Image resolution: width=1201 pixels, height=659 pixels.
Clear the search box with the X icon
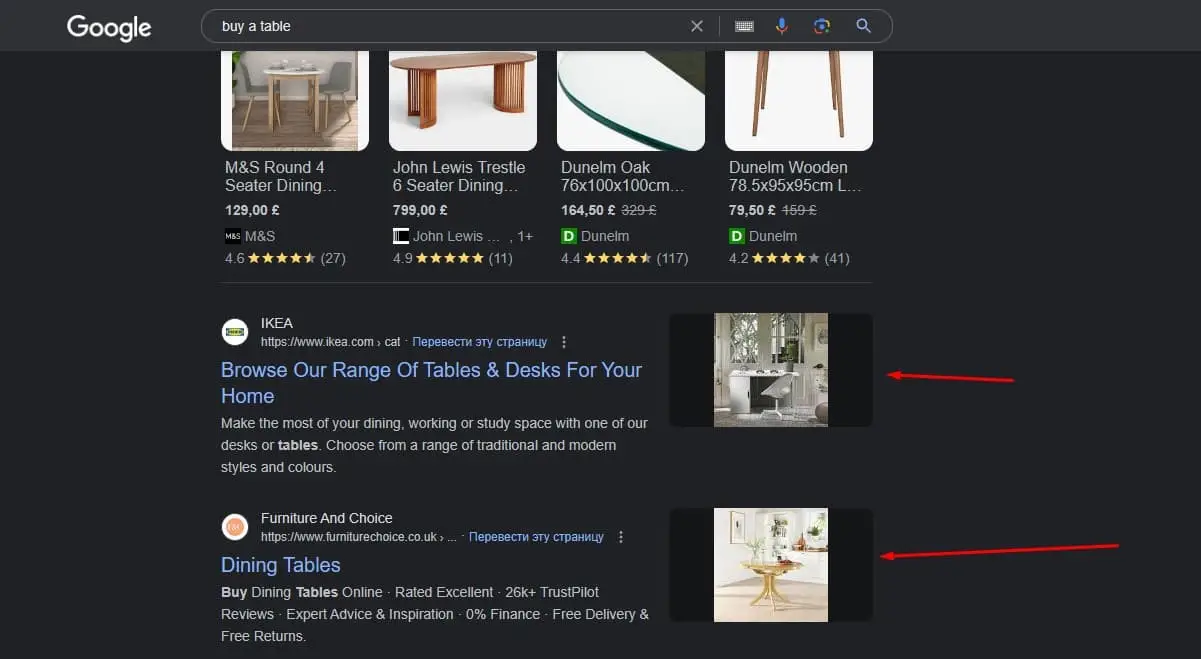click(x=697, y=26)
